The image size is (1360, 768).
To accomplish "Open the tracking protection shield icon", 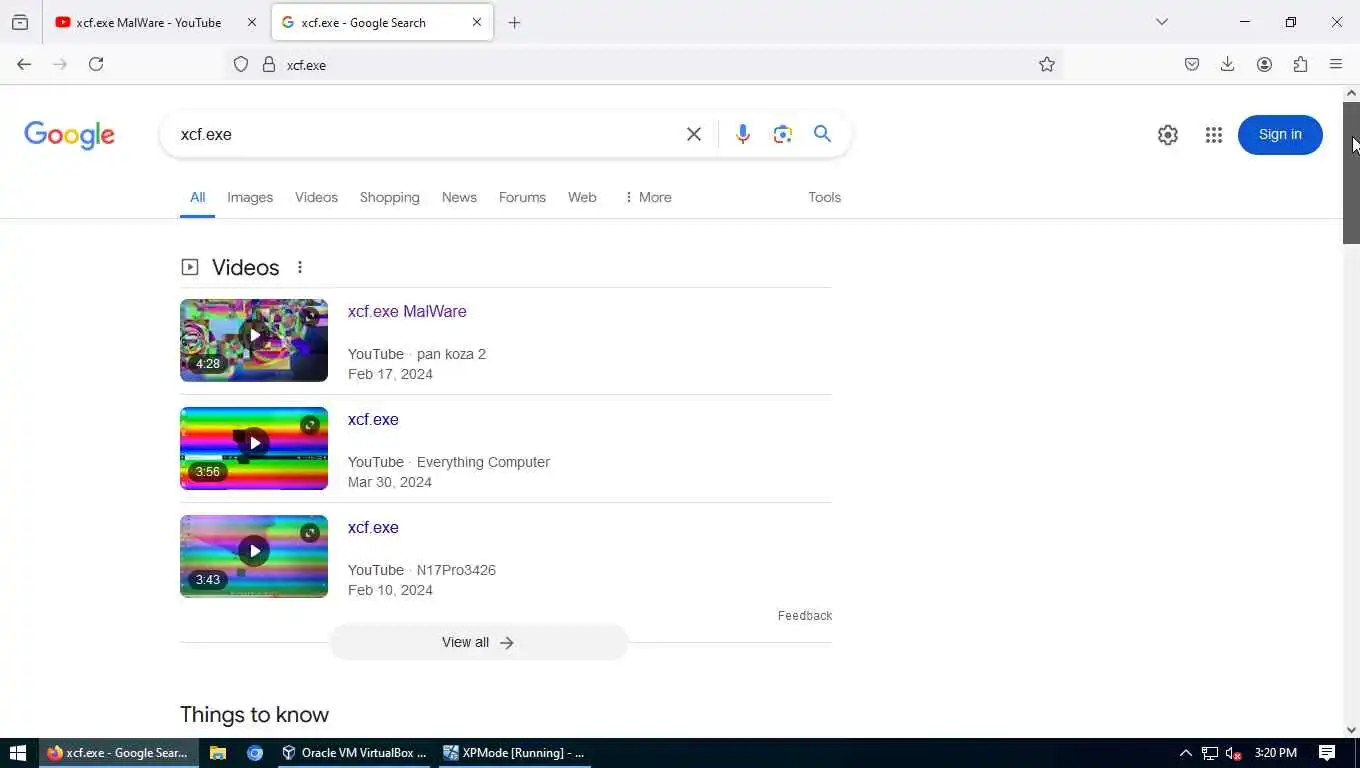I will (241, 65).
